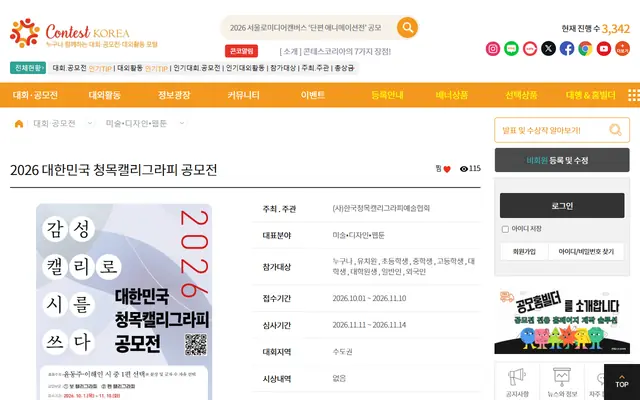
Task: Open the 인기대외활동 link
Action: [x=245, y=68]
